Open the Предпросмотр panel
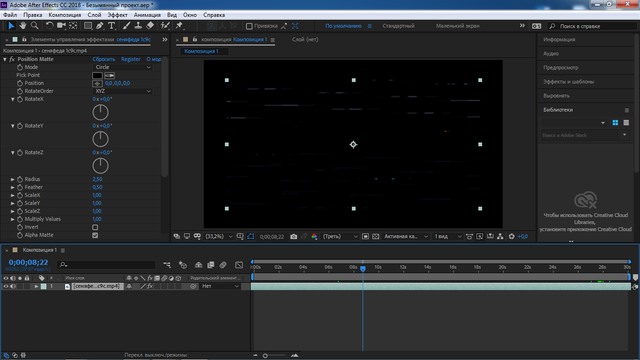This screenshot has height=360, width=640. [x=560, y=68]
